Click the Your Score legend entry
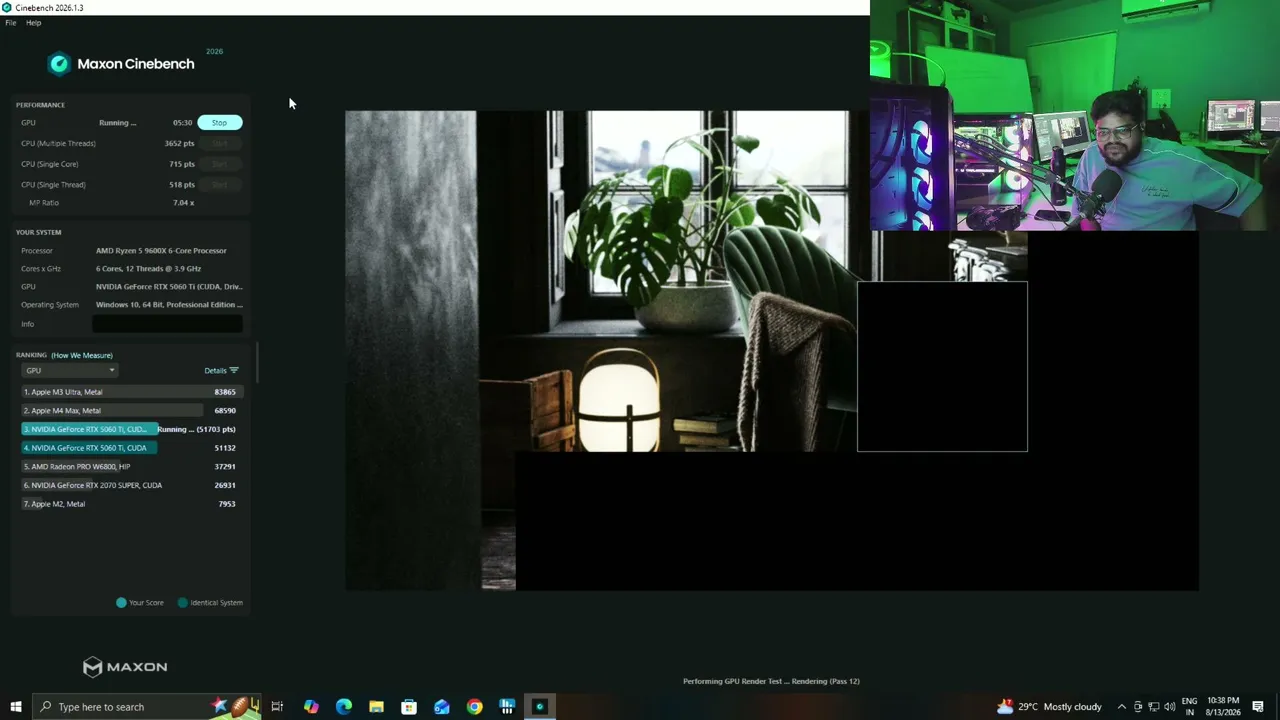The image size is (1280, 720). coord(140,603)
